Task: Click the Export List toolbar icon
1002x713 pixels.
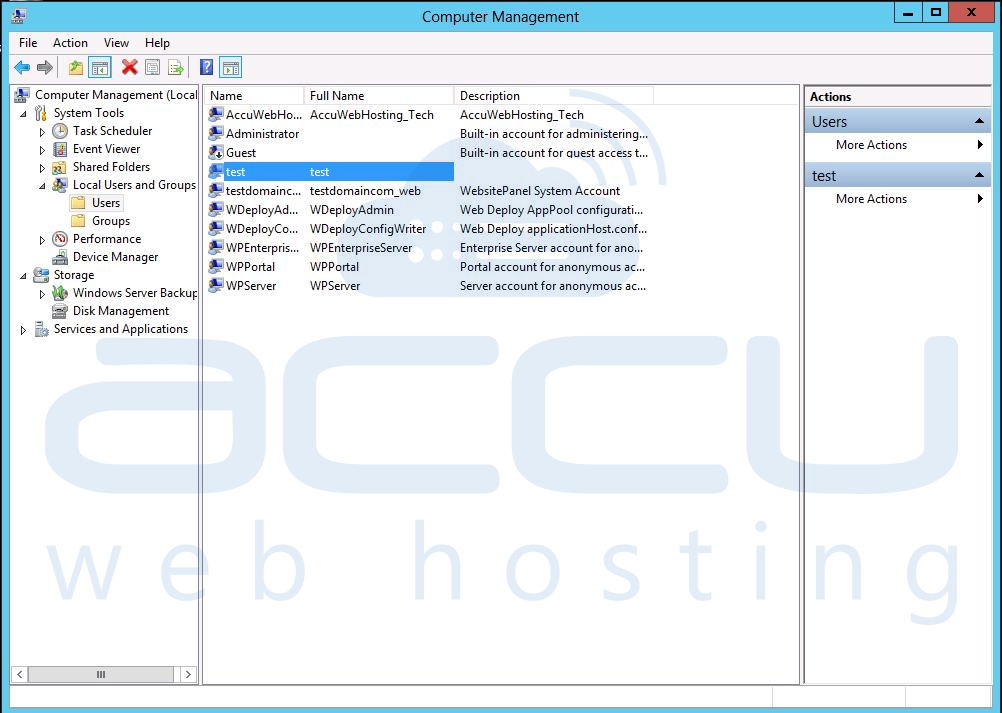Action: click(176, 67)
